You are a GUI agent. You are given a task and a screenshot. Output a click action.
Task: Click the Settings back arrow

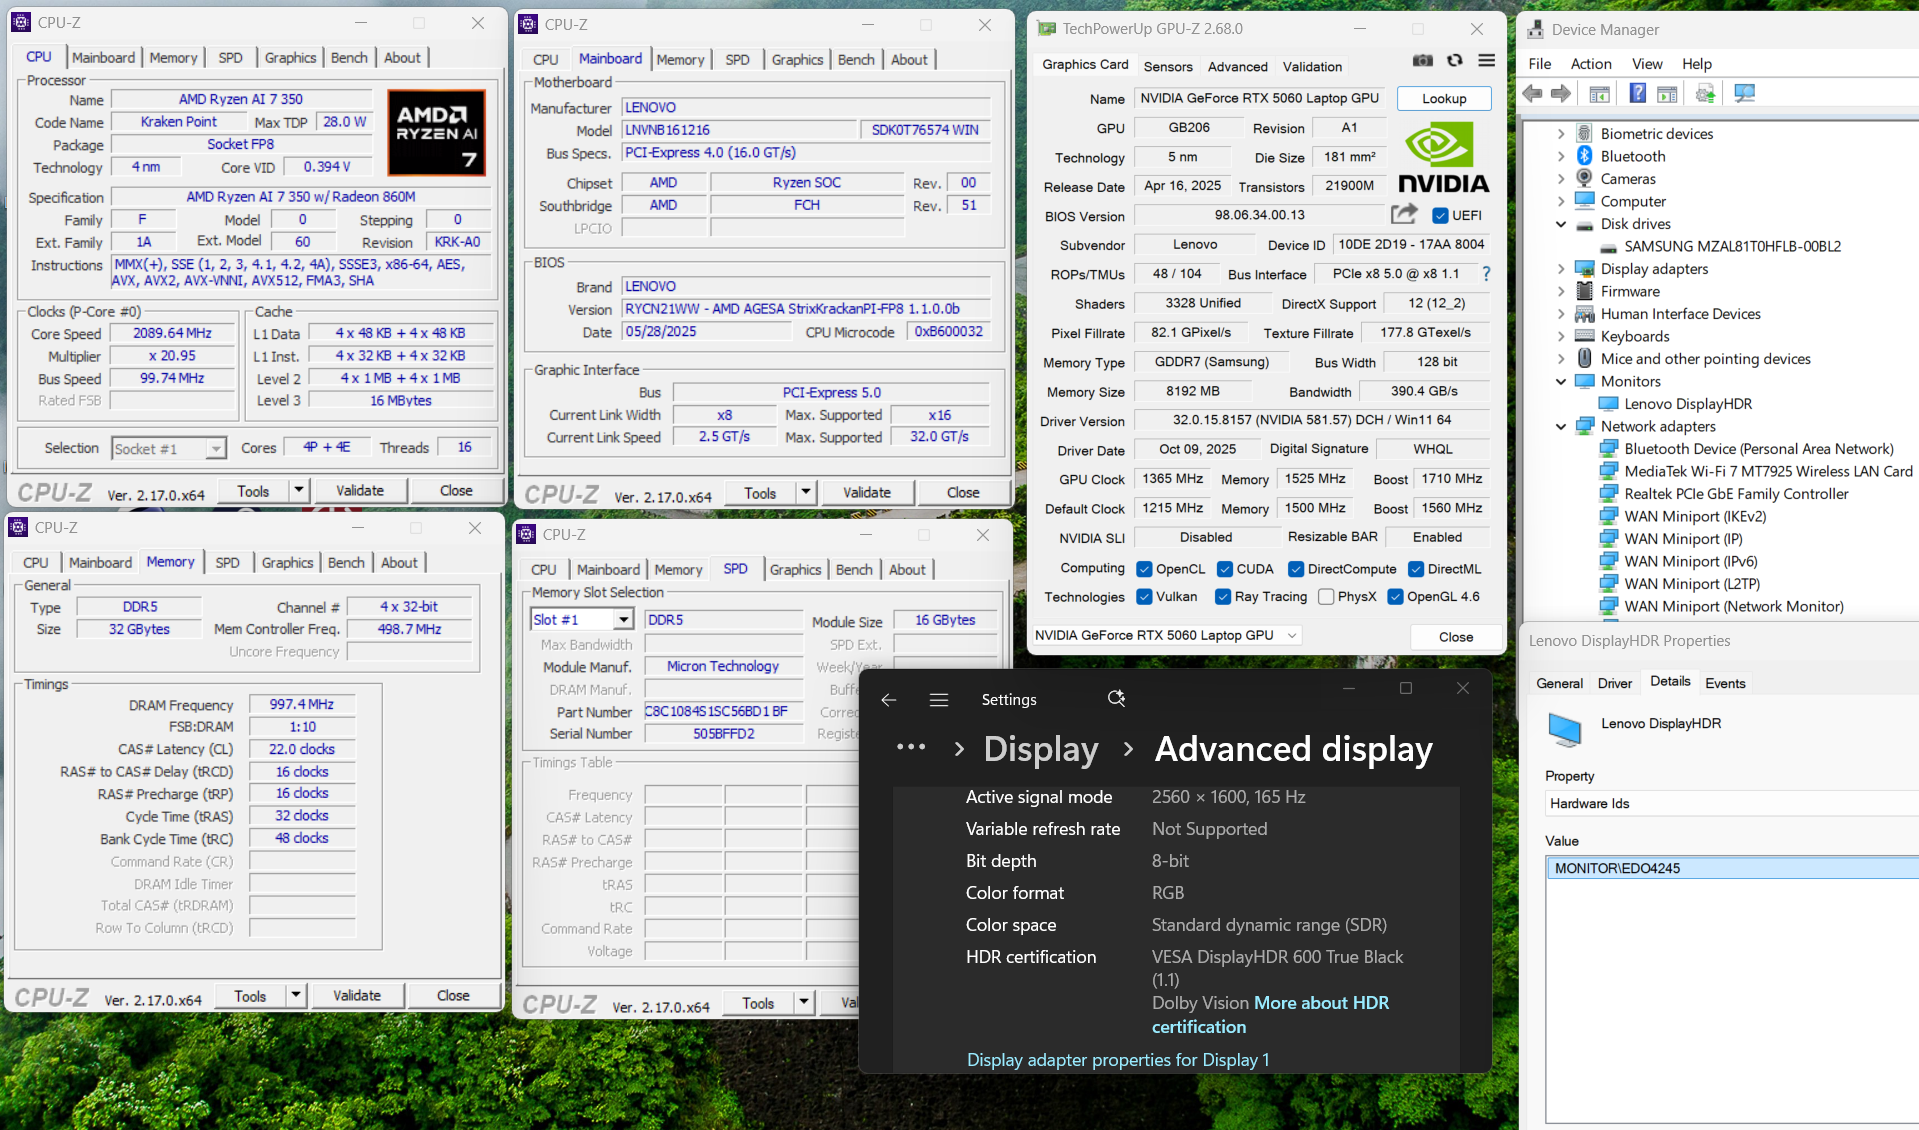pyautogui.click(x=888, y=700)
